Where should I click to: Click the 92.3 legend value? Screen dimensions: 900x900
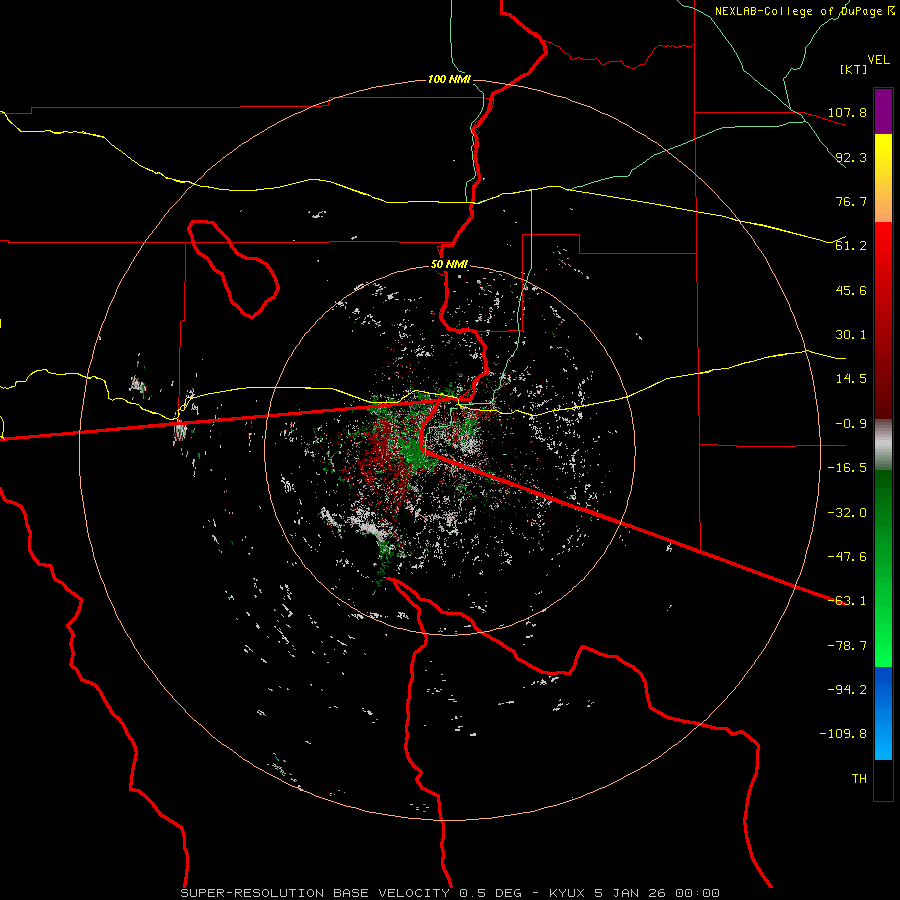[851, 157]
